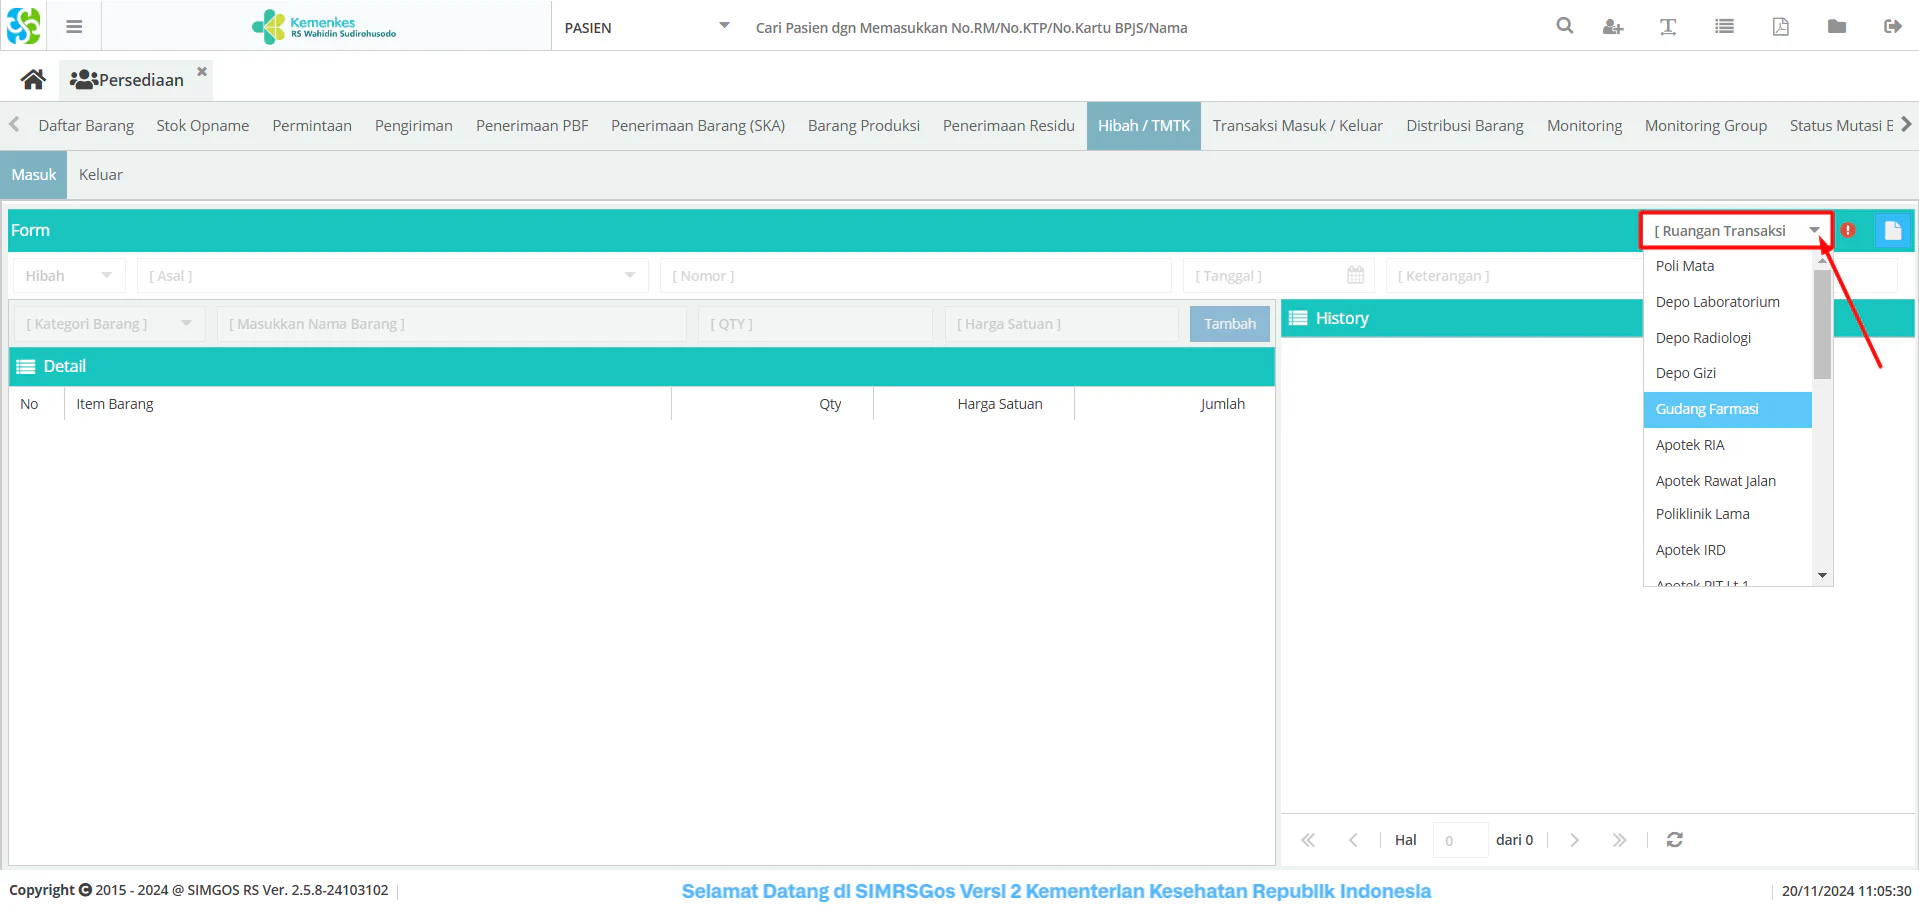Click the PDF document icon in header

(1781, 27)
